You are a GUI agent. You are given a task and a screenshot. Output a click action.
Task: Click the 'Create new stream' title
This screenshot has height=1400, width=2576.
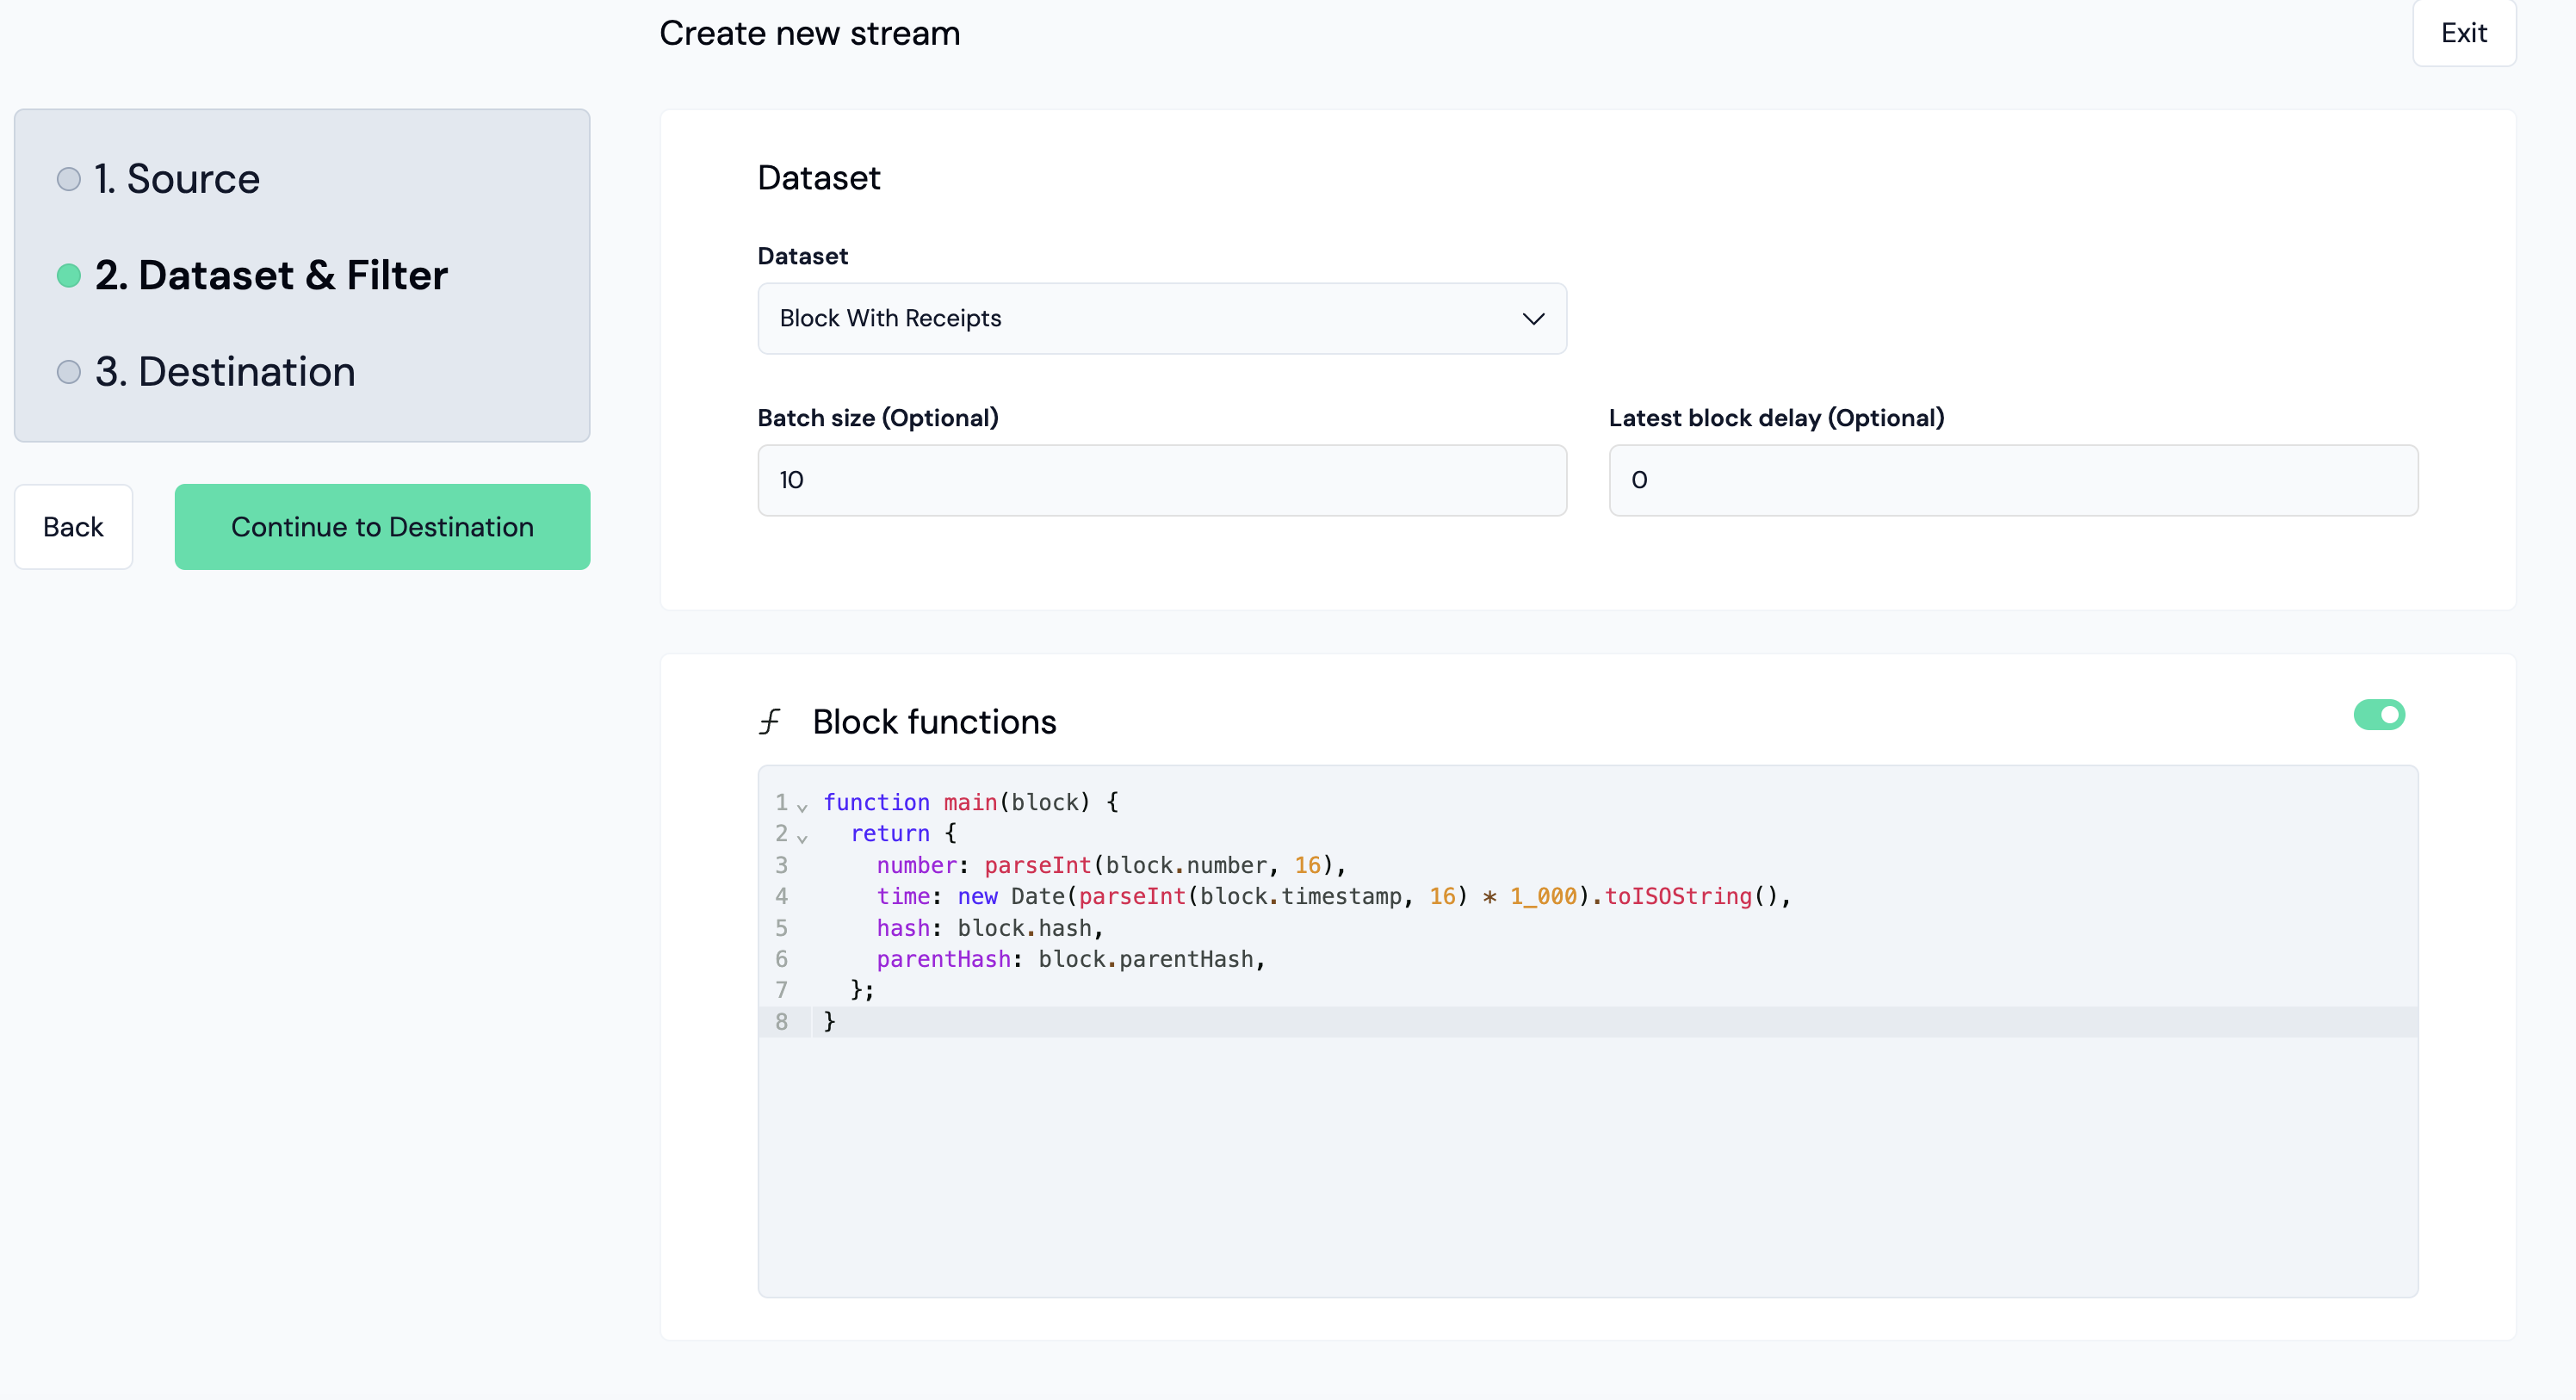(x=809, y=33)
